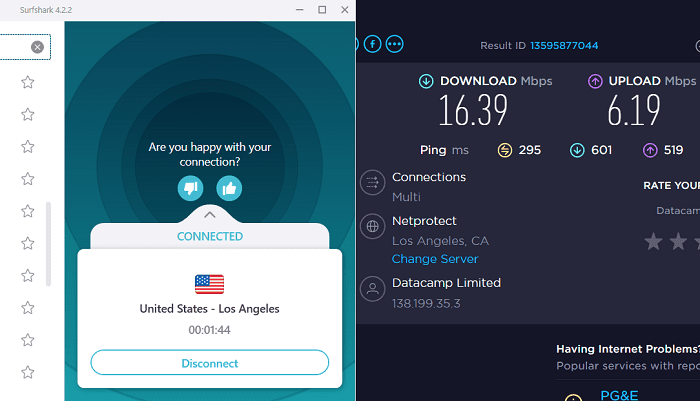Click the thumbs up feedback icon
The width and height of the screenshot is (700, 401).
pyautogui.click(x=229, y=187)
